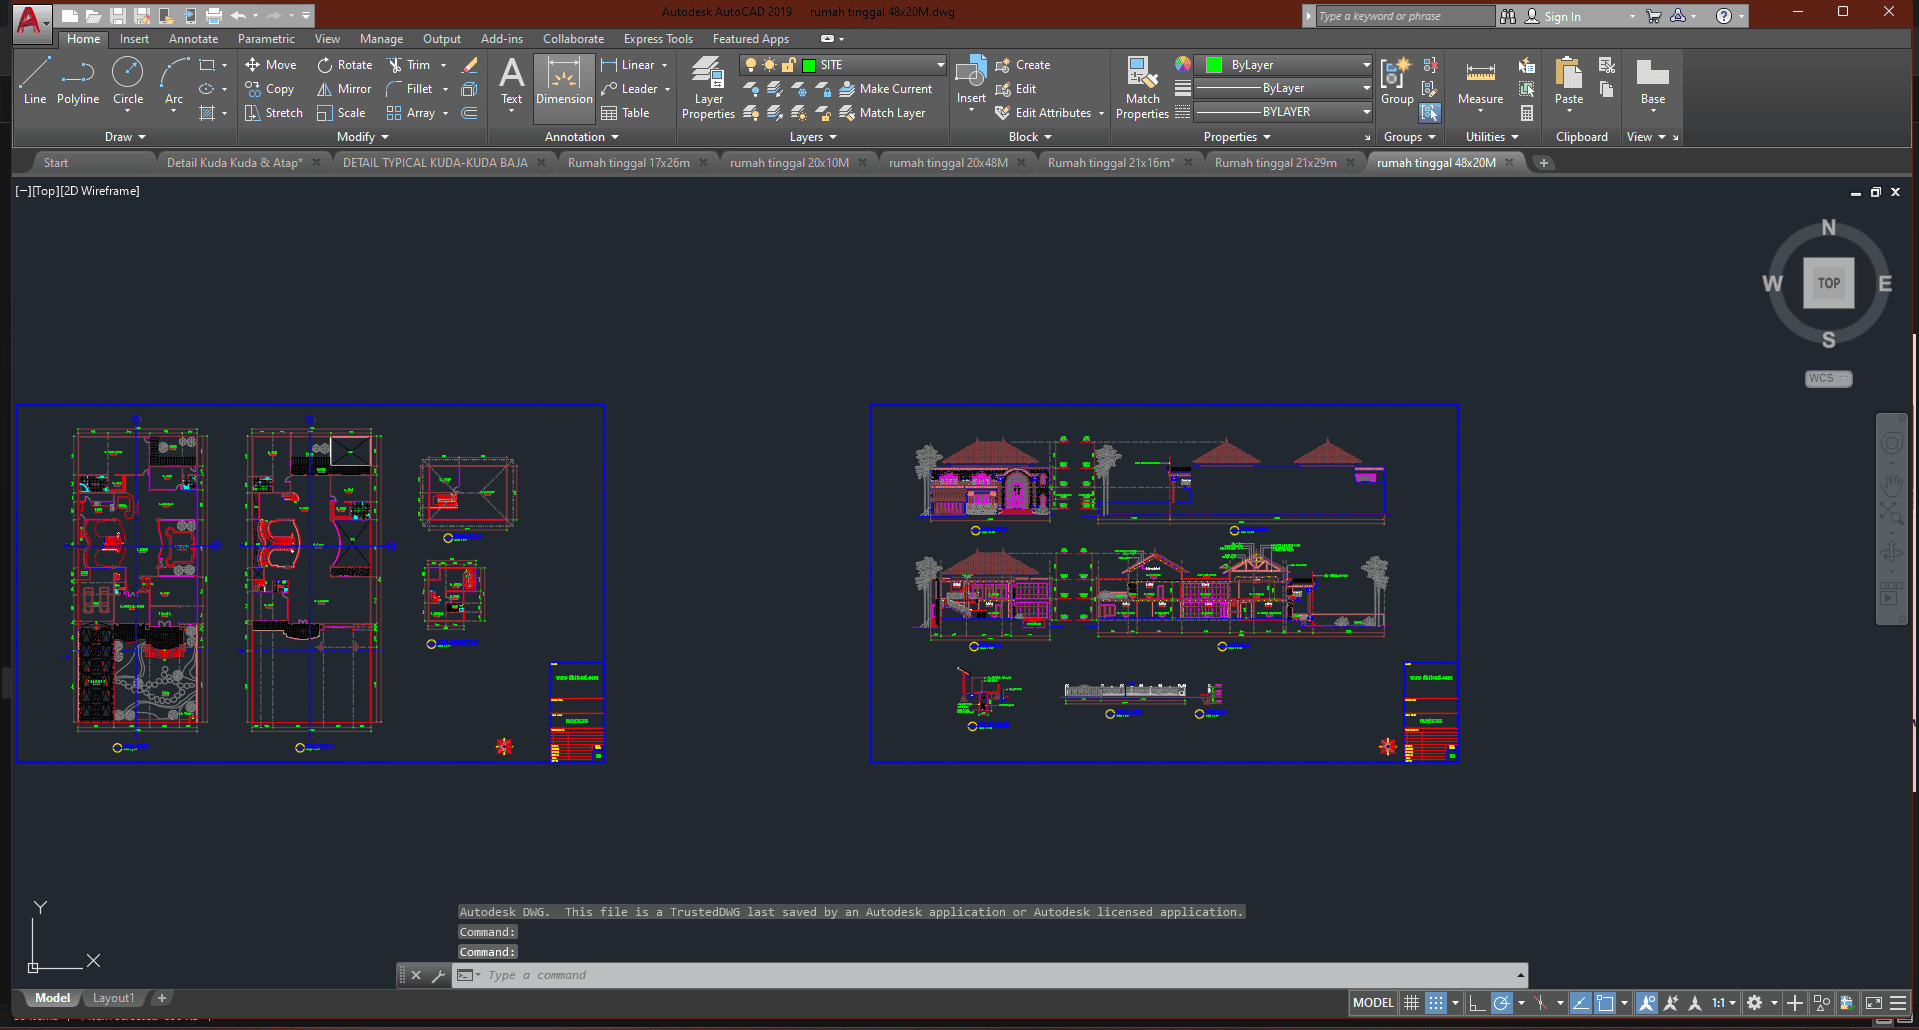Click the Dimension tool
1919x1030 pixels.
[564, 81]
